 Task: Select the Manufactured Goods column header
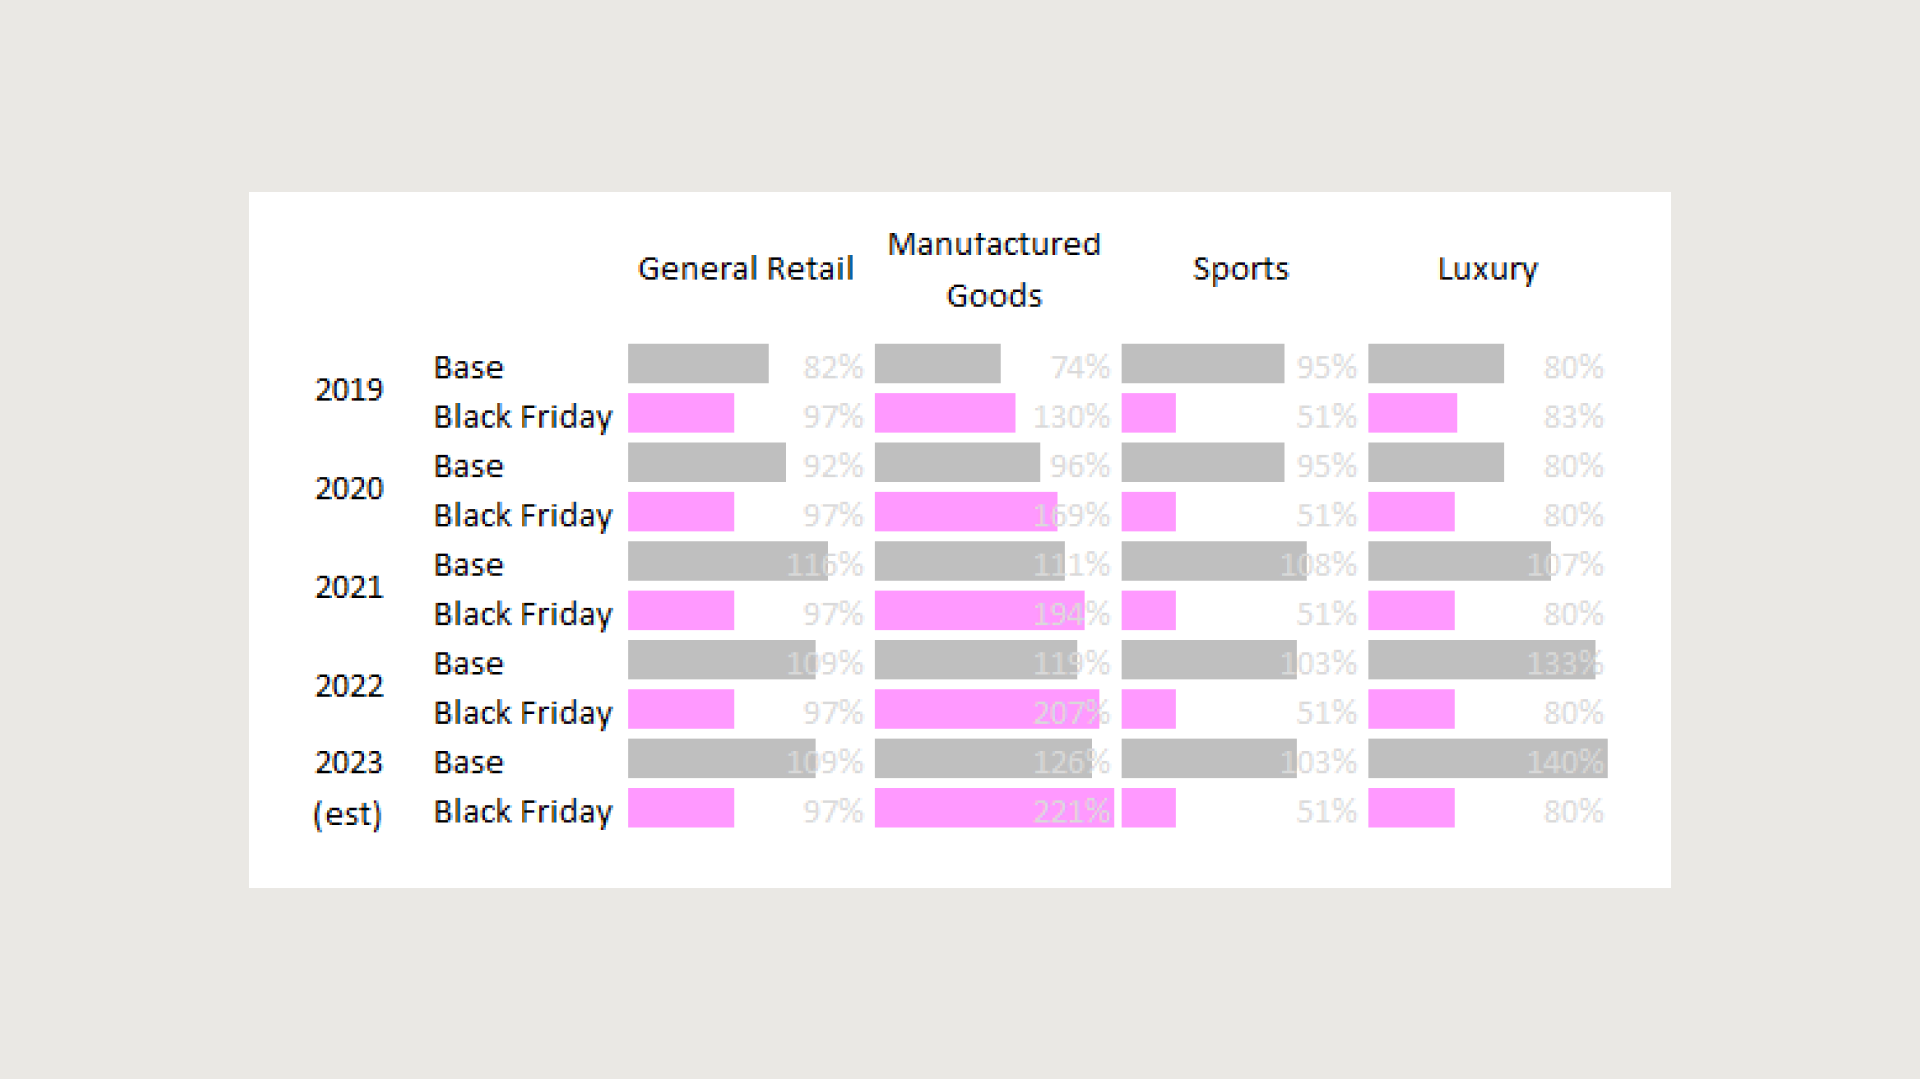pos(994,270)
